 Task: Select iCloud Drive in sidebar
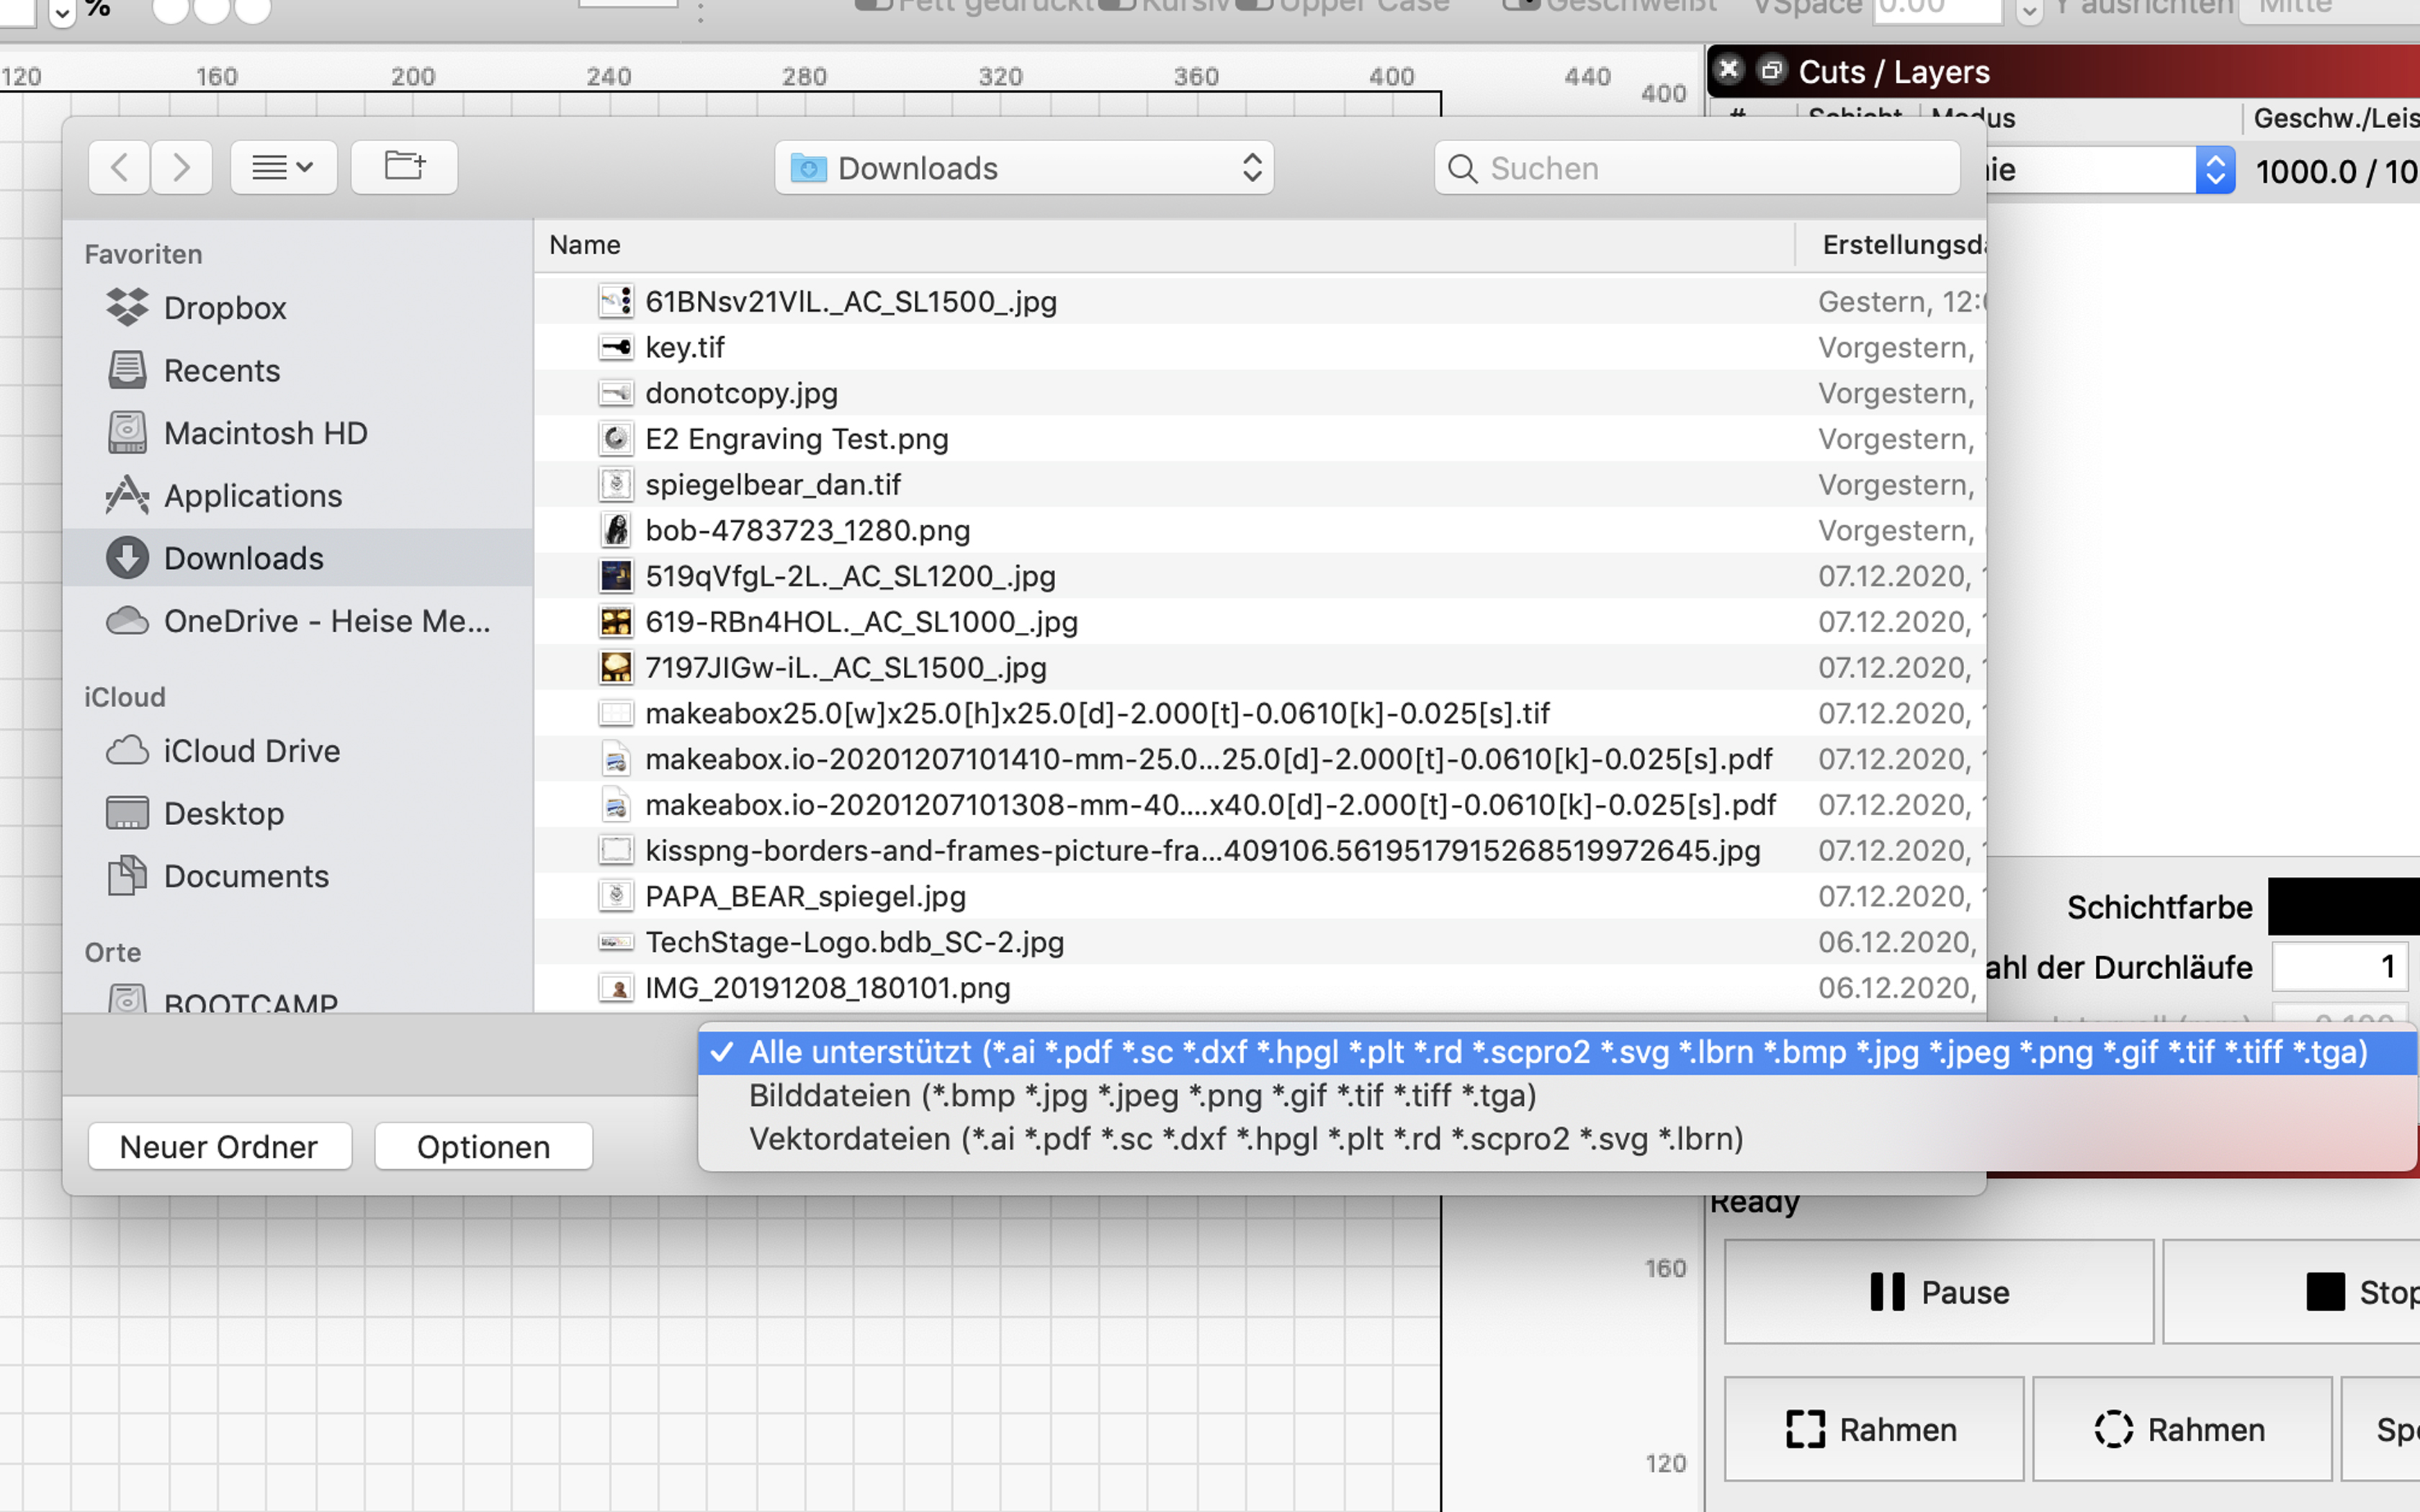[251, 751]
